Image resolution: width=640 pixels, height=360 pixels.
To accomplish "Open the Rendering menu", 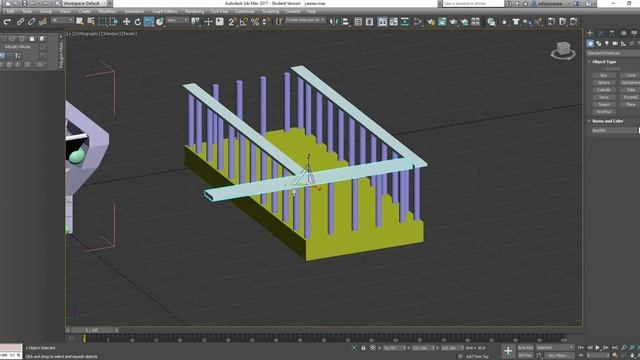I will click(x=194, y=11).
